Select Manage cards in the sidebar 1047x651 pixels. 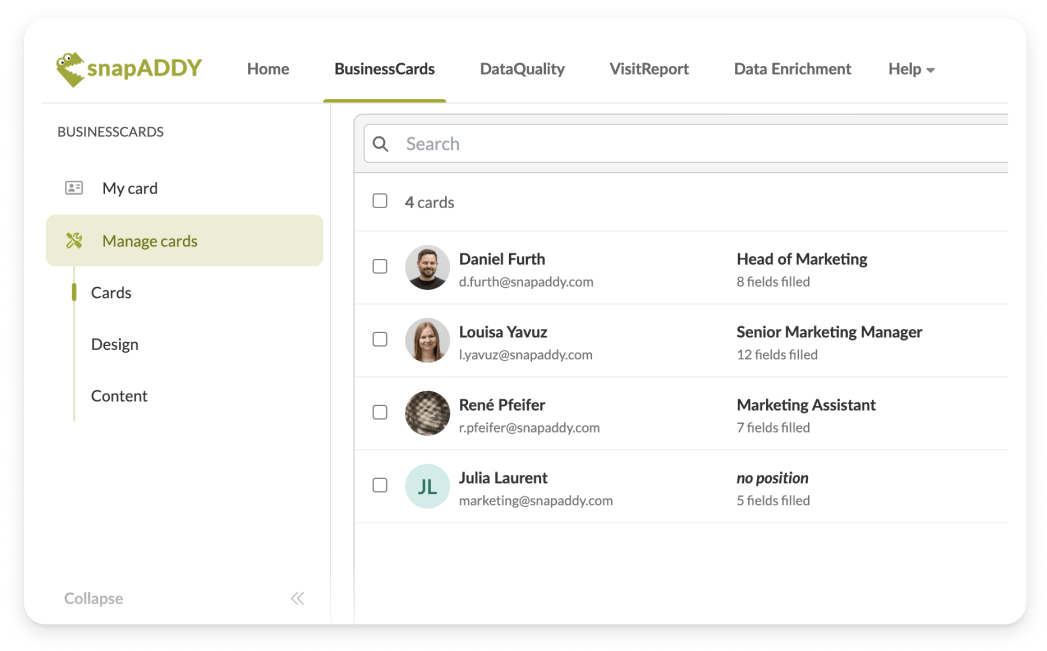pyautogui.click(x=185, y=240)
